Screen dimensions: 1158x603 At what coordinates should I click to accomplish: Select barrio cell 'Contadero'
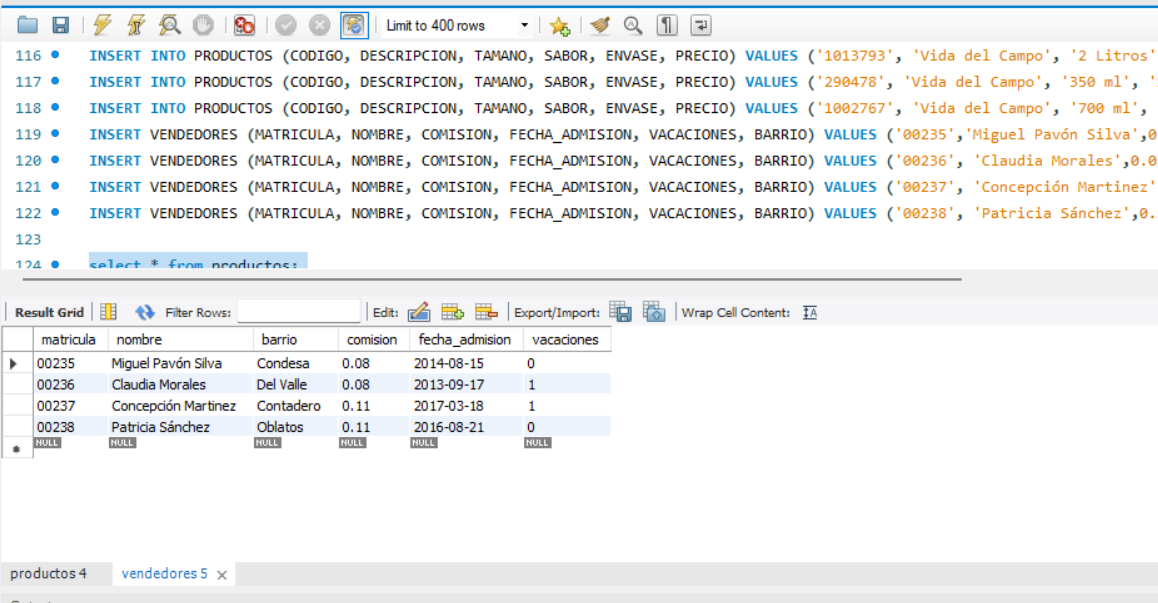(x=296, y=406)
